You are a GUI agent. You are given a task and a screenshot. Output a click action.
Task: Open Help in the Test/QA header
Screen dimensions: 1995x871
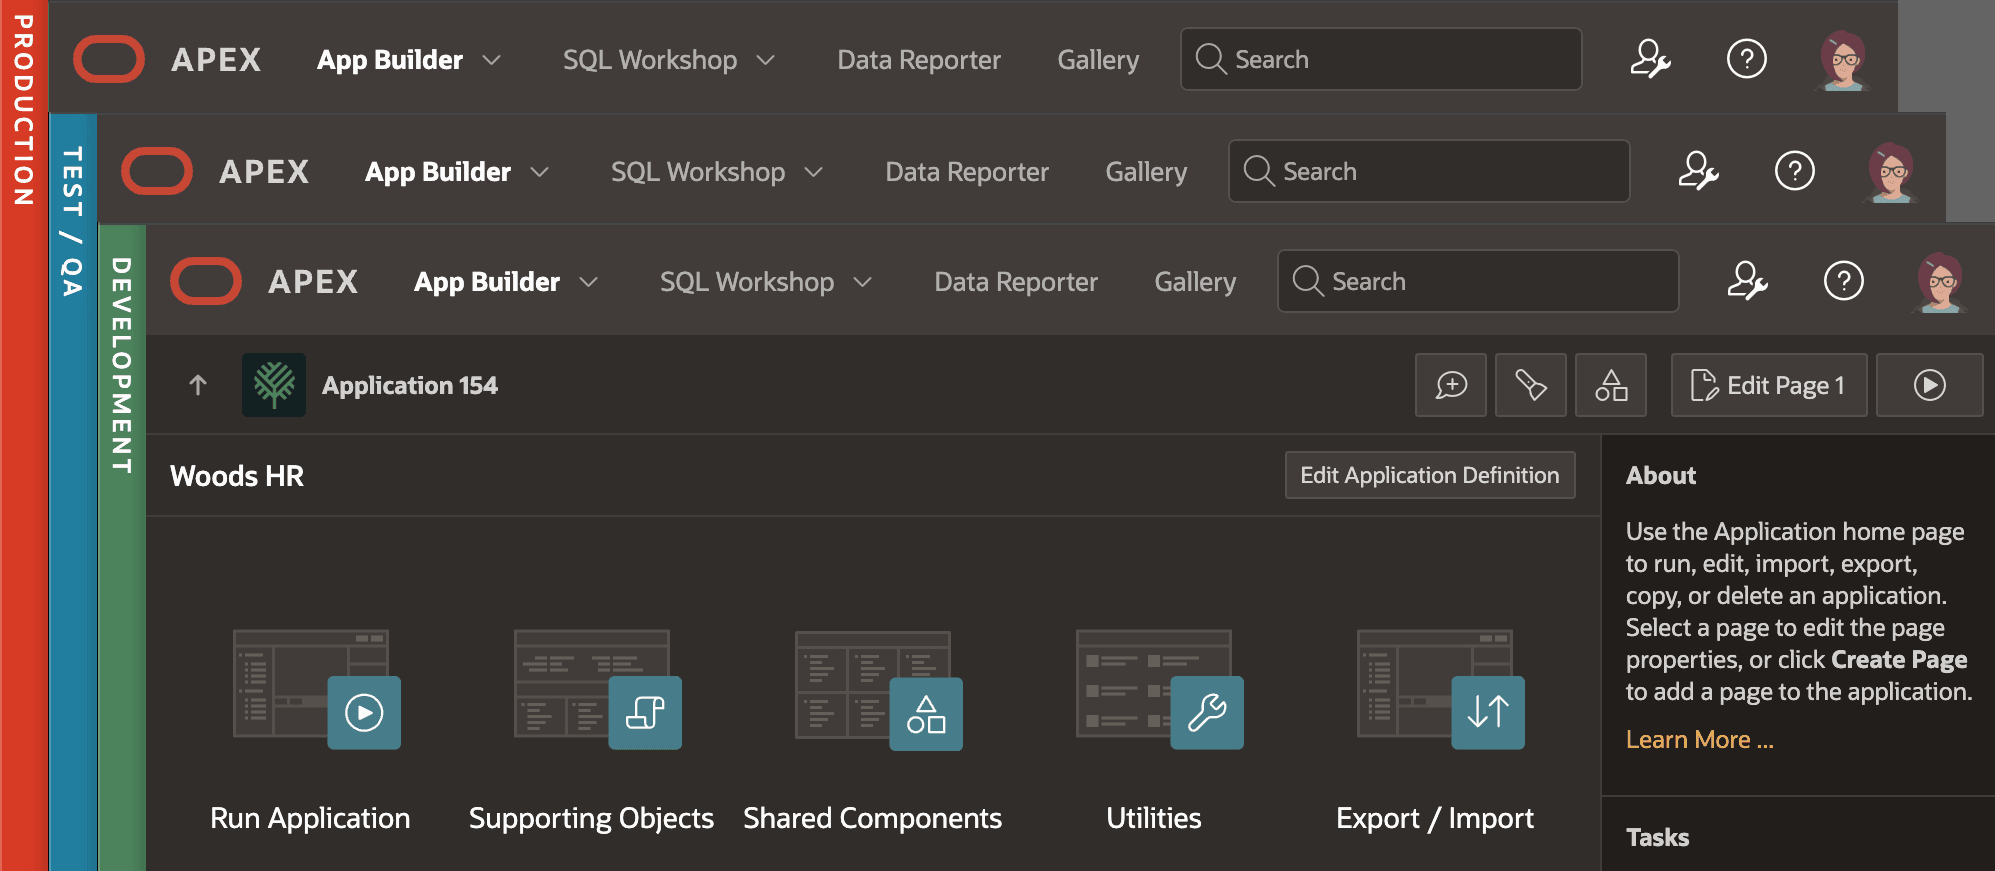click(x=1795, y=171)
